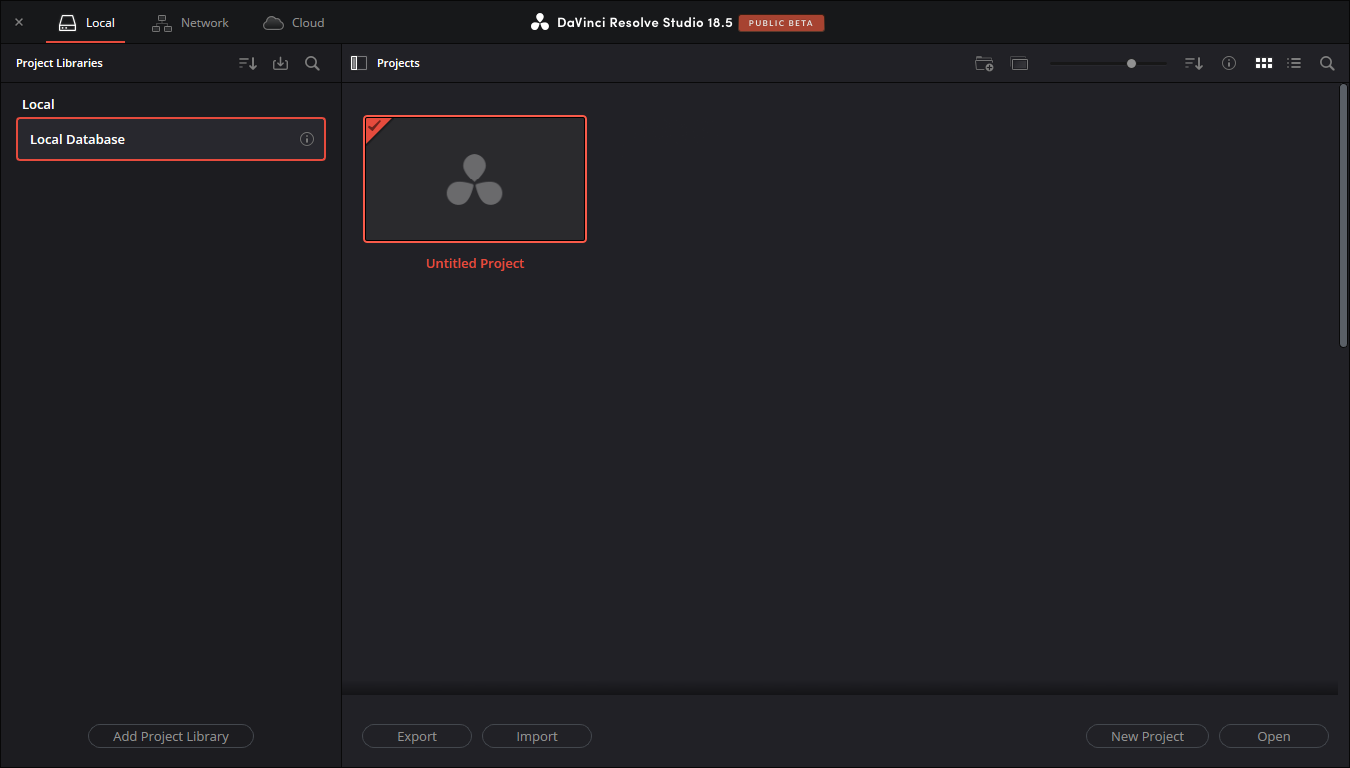Click the Untitled Project name label
The height and width of the screenshot is (768, 1350).
475,264
